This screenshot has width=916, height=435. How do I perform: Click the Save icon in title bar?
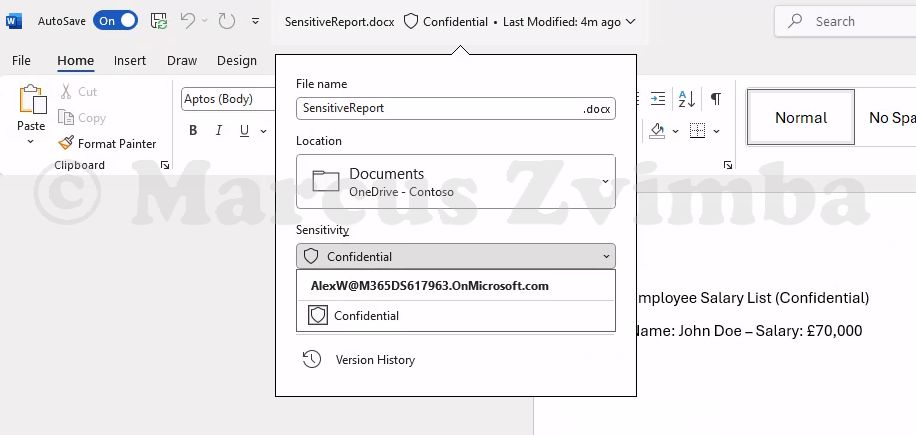coord(159,20)
